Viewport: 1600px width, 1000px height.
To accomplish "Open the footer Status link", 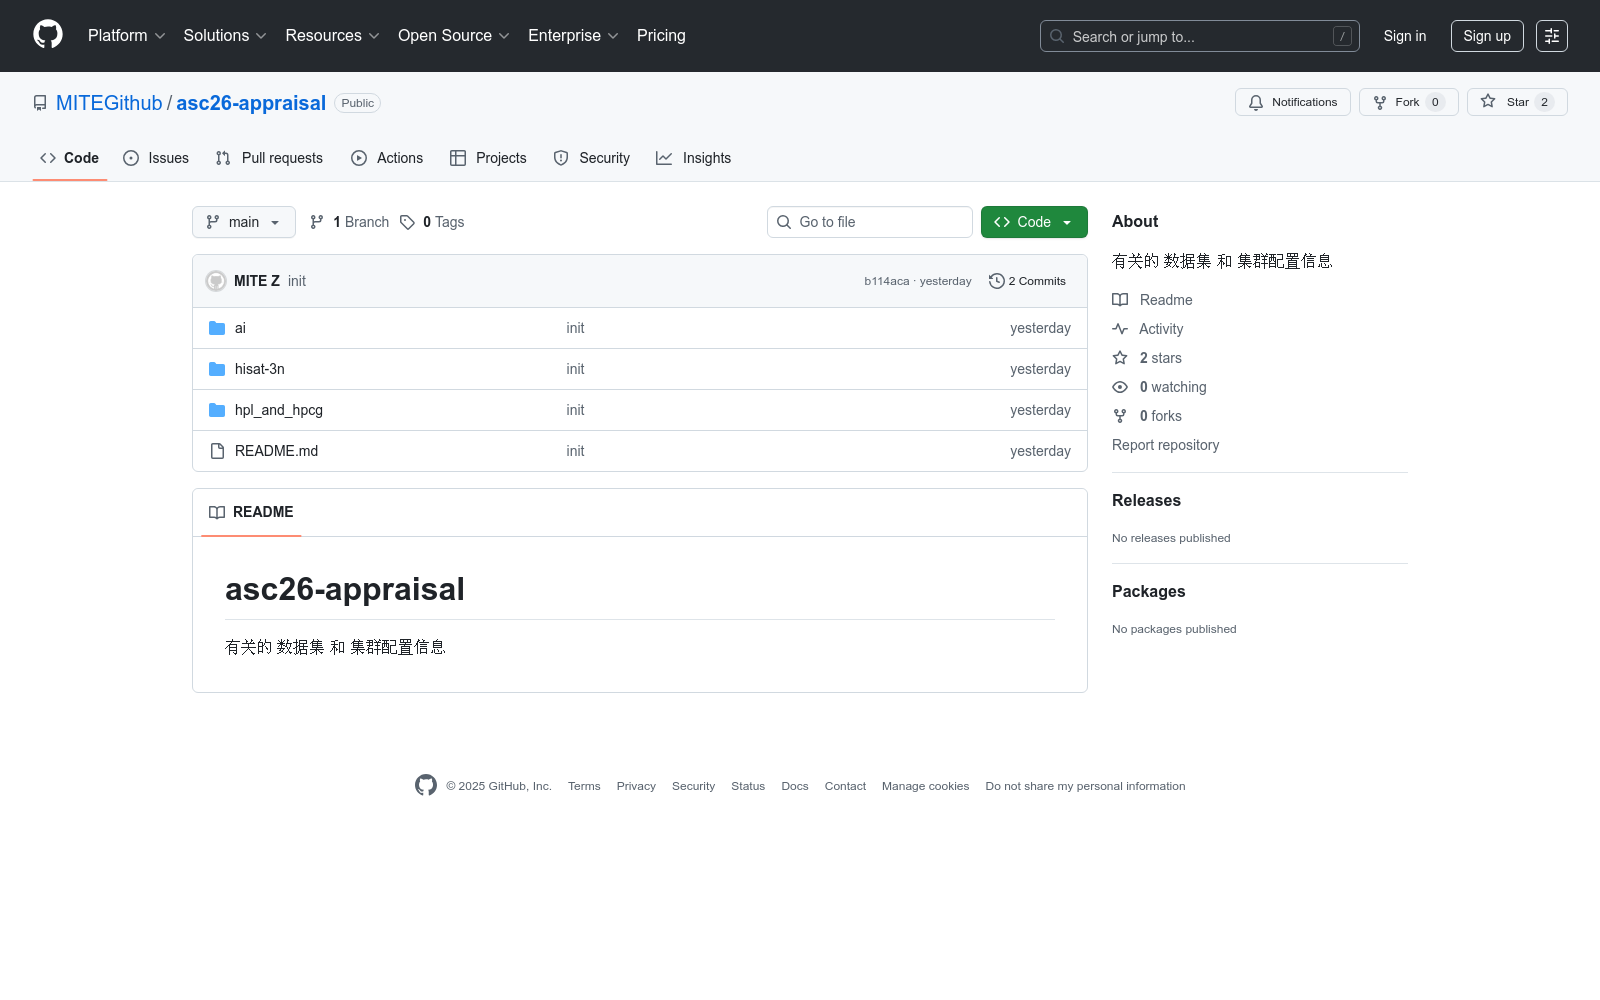I will pos(748,786).
